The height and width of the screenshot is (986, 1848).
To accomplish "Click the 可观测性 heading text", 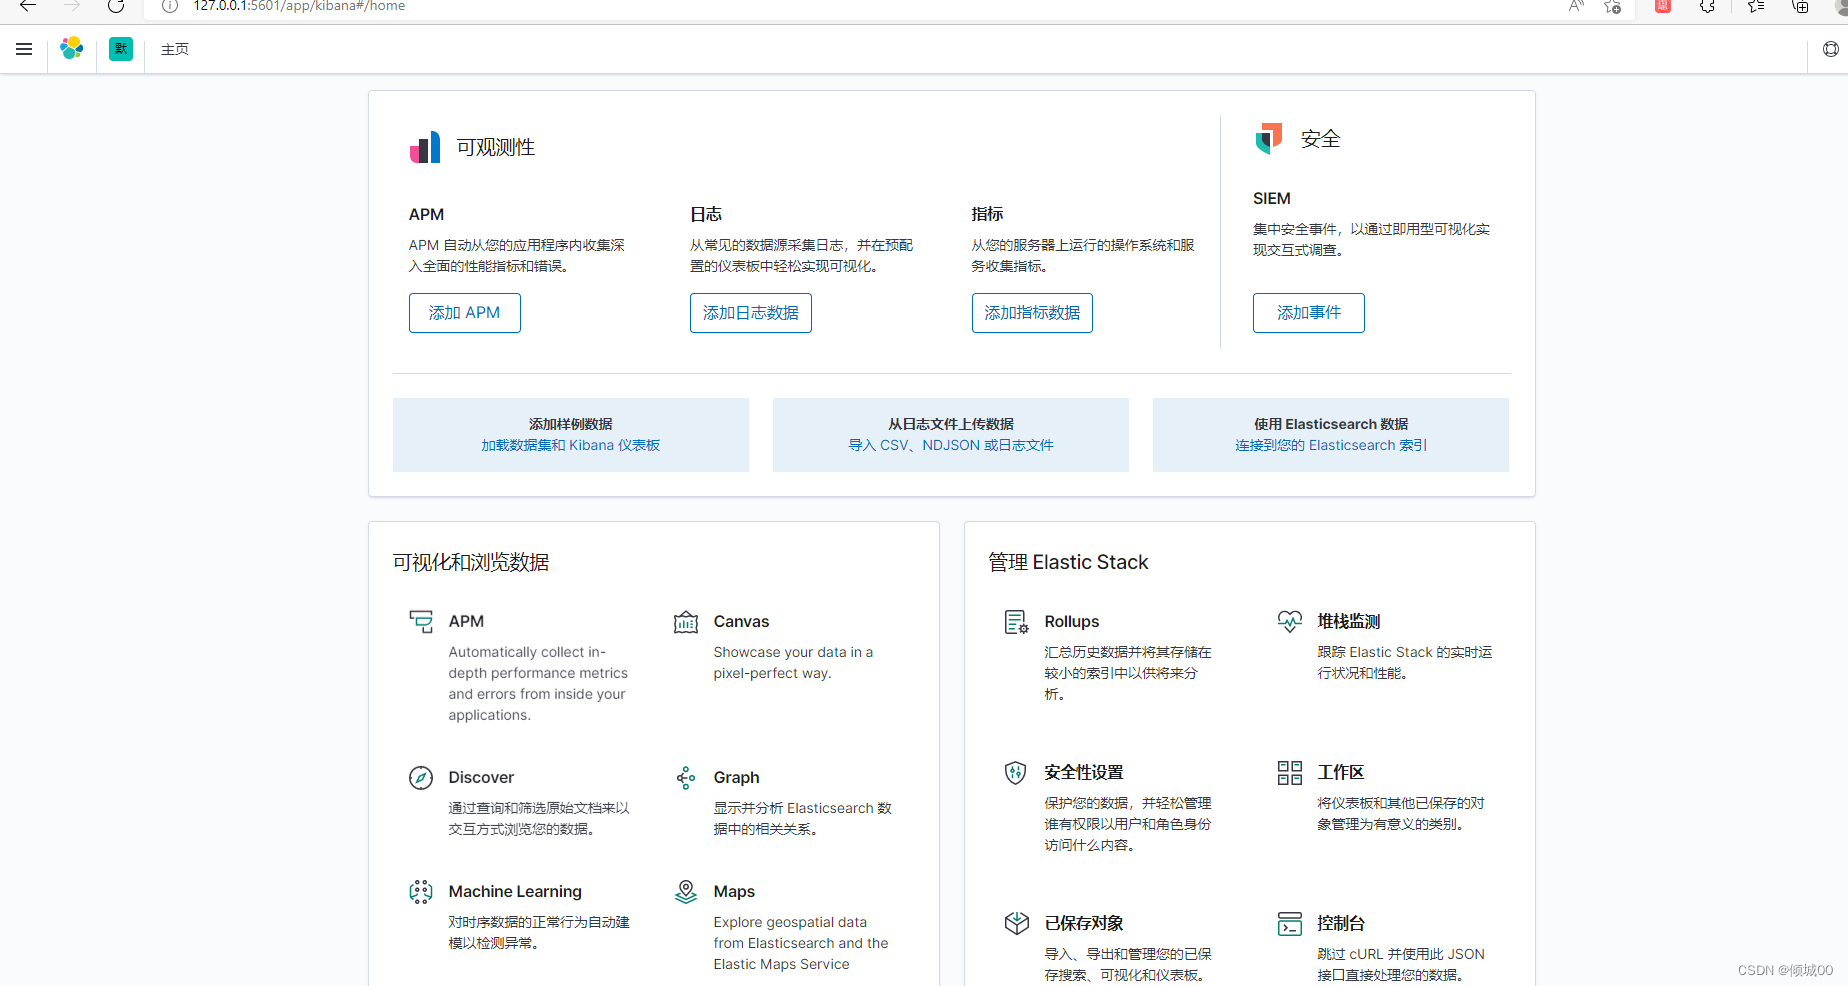I will 496,147.
